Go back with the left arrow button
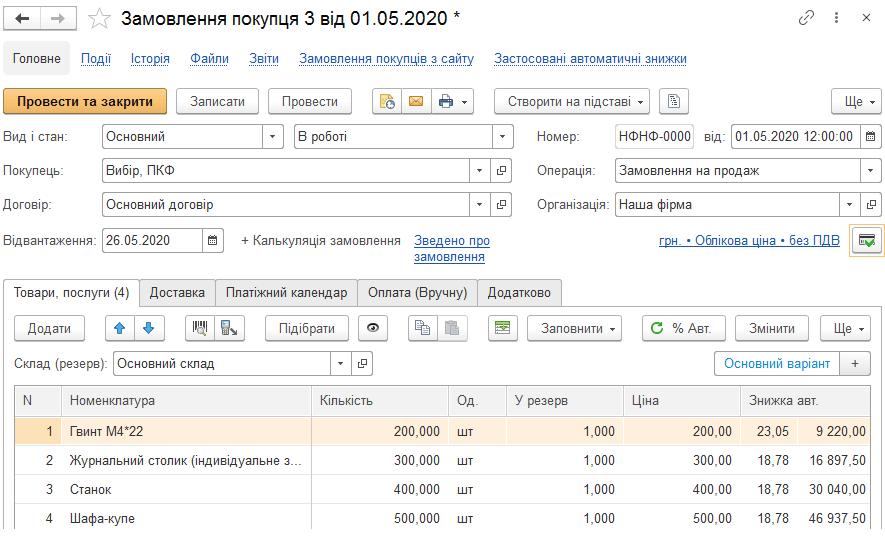Image resolution: width=885 pixels, height=538 pixels. click(22, 19)
